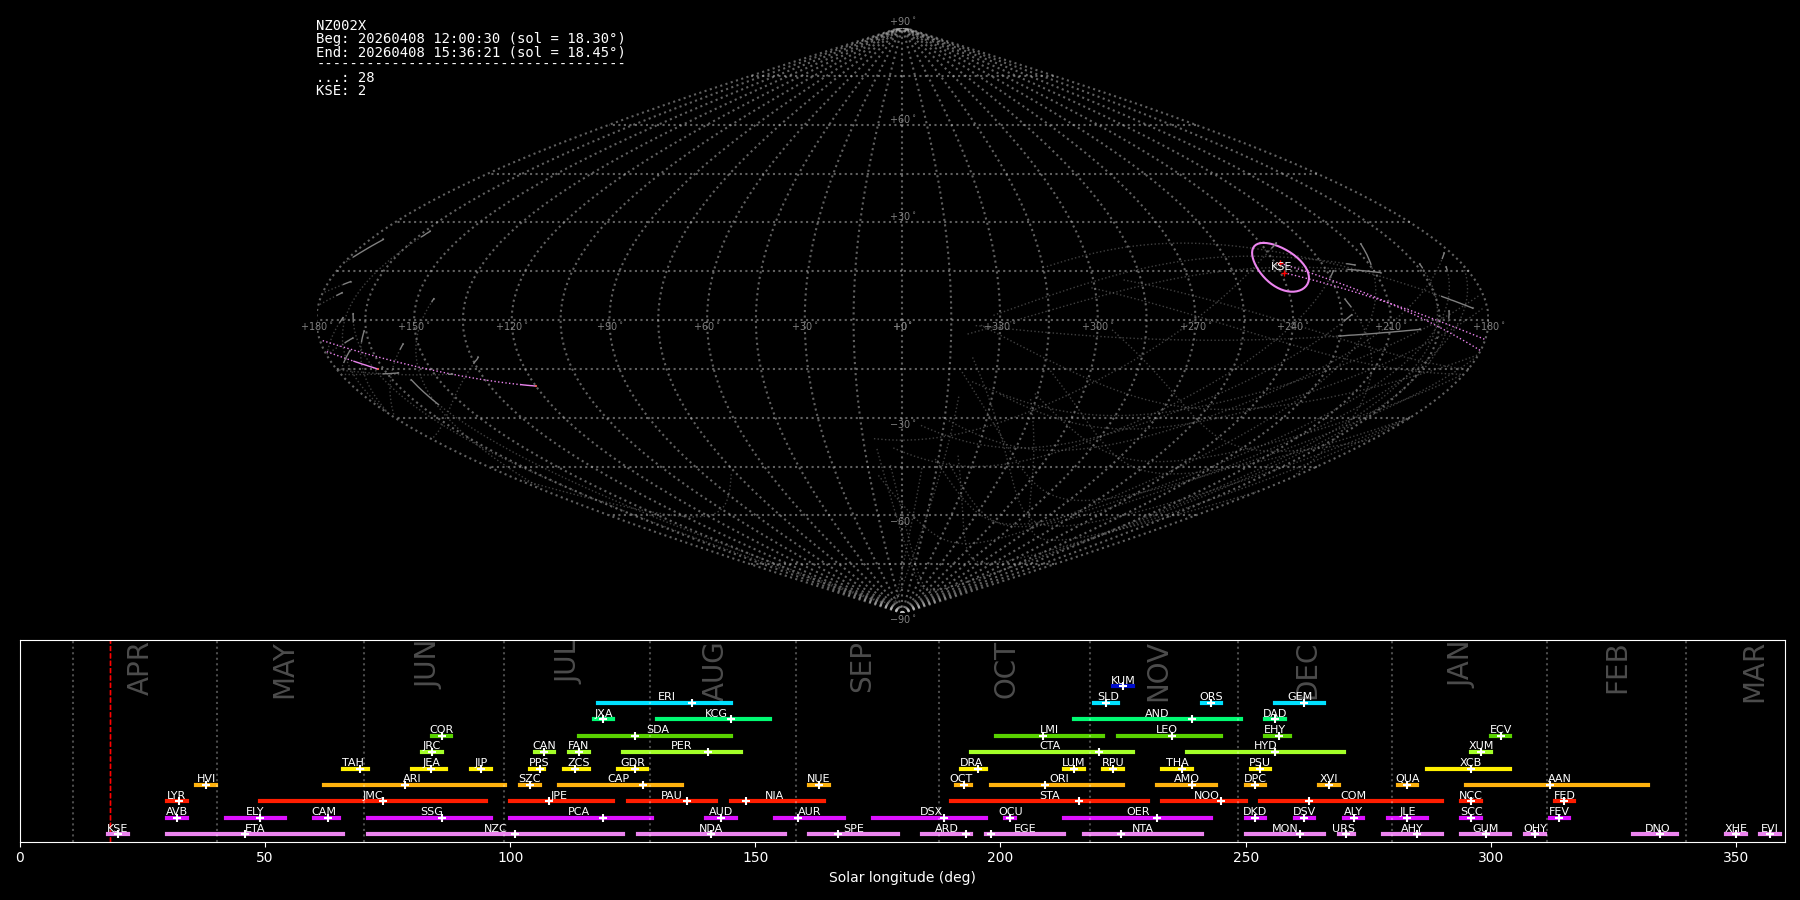The width and height of the screenshot is (1800, 900).
Task: Click the APR month label
Action: tap(139, 668)
